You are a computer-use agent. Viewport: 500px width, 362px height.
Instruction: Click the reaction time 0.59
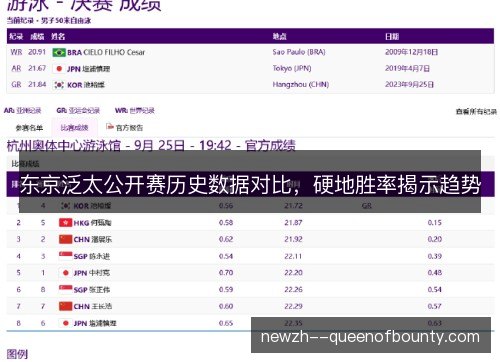click(x=226, y=289)
